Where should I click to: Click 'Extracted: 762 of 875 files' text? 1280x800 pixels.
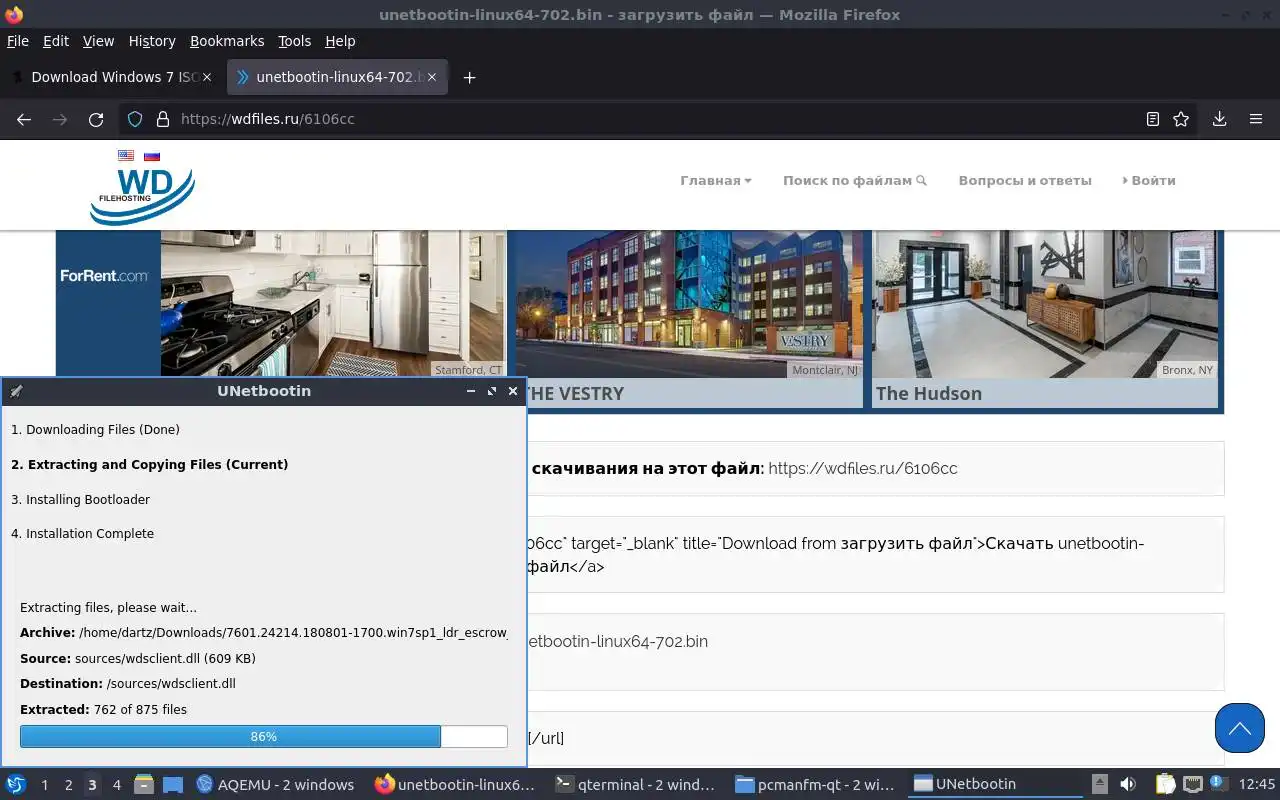pos(103,709)
